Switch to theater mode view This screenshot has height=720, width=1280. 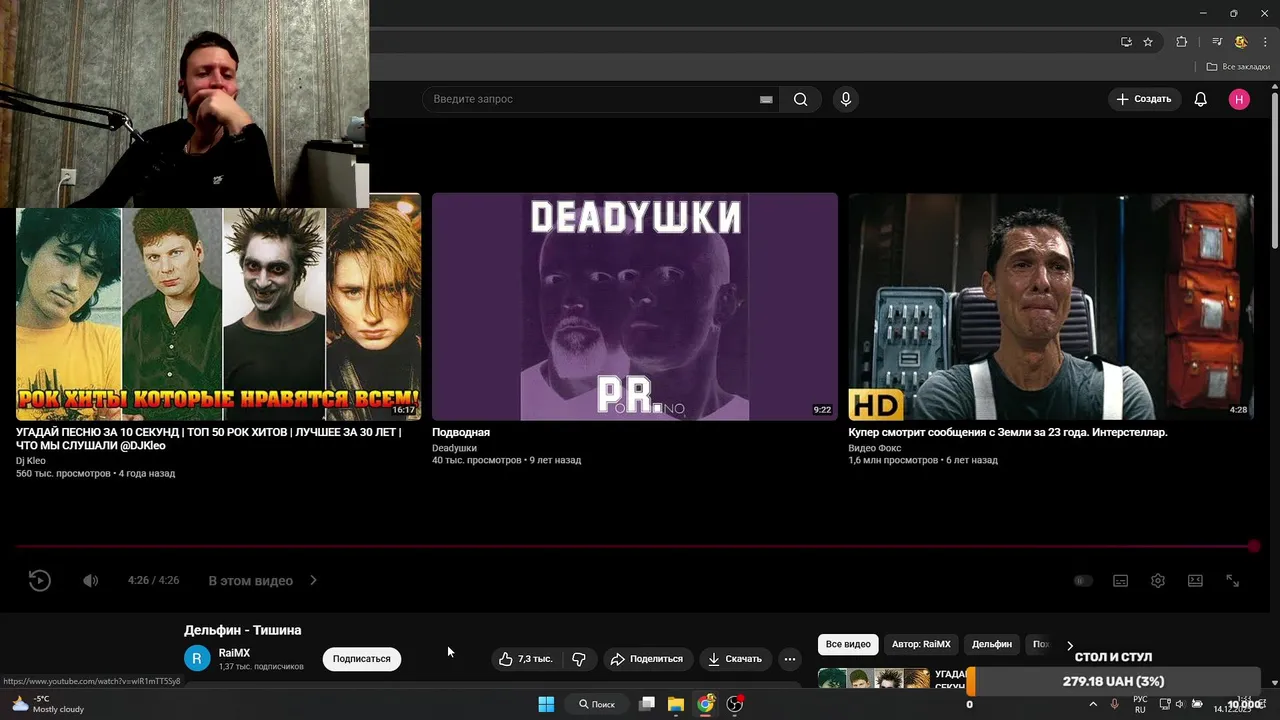[1195, 580]
